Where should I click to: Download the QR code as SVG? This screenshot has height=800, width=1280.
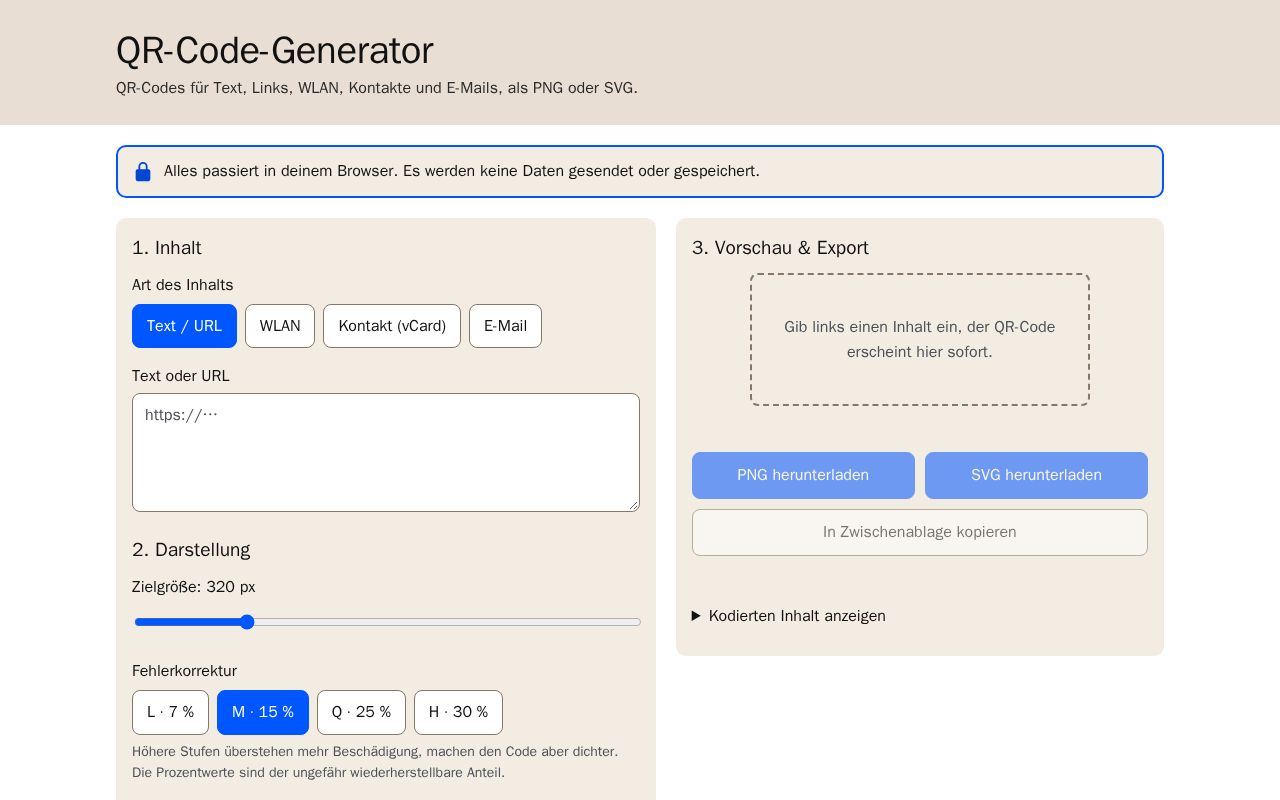[x=1036, y=475]
